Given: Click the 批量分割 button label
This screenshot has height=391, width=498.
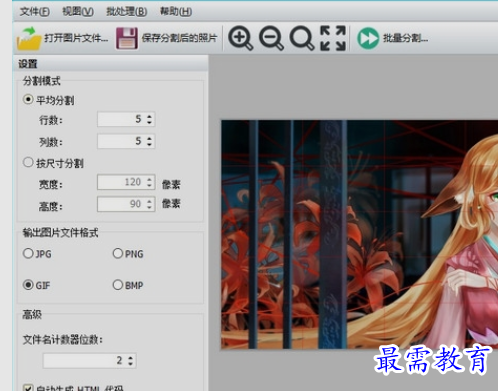Looking at the screenshot, I should [405, 38].
